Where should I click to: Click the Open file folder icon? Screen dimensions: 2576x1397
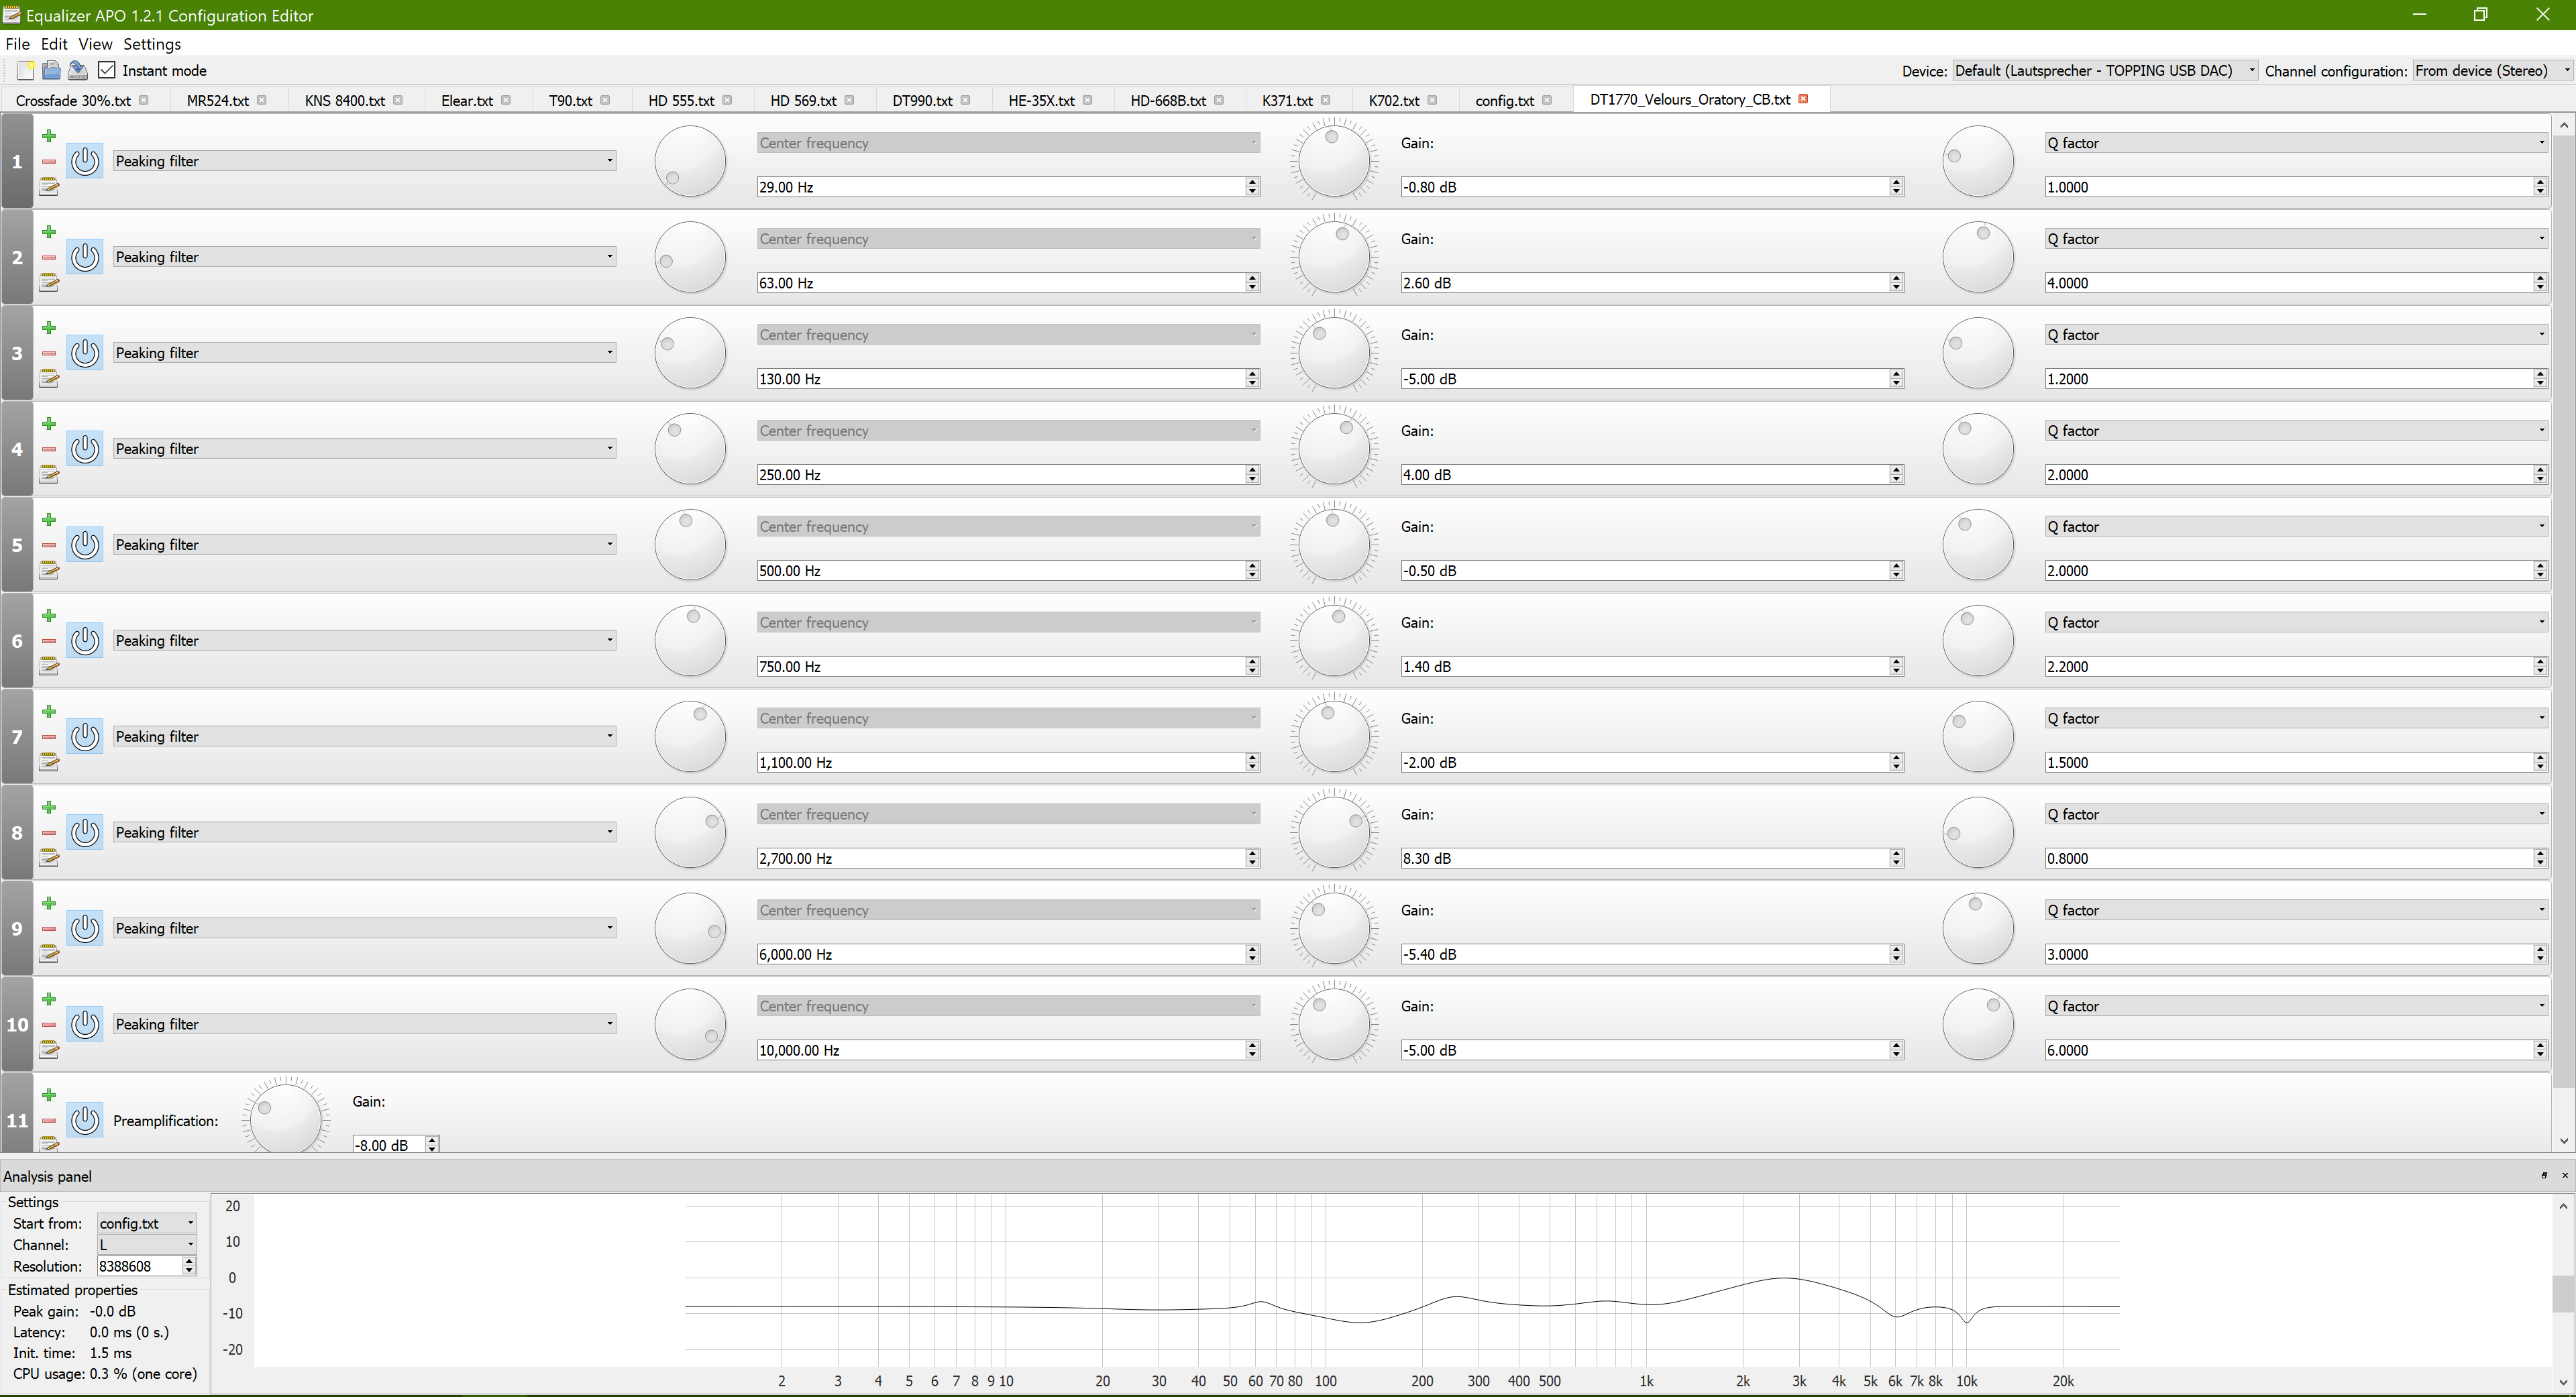(x=51, y=70)
